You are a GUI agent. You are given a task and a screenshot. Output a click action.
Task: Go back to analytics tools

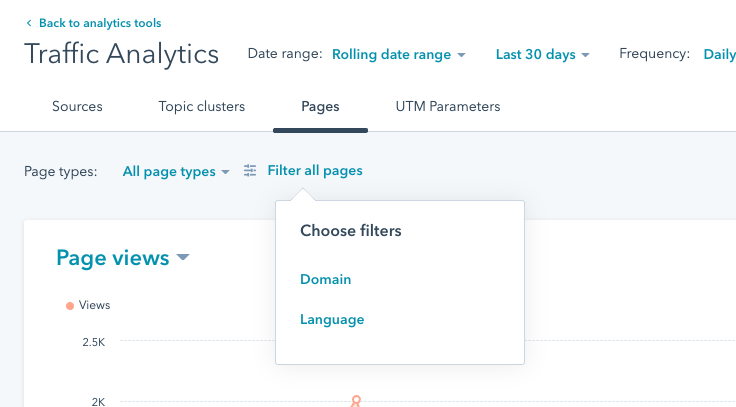coord(99,23)
